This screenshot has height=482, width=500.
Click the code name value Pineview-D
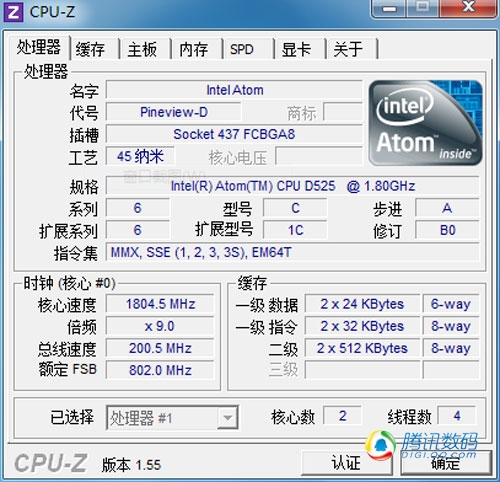(174, 112)
